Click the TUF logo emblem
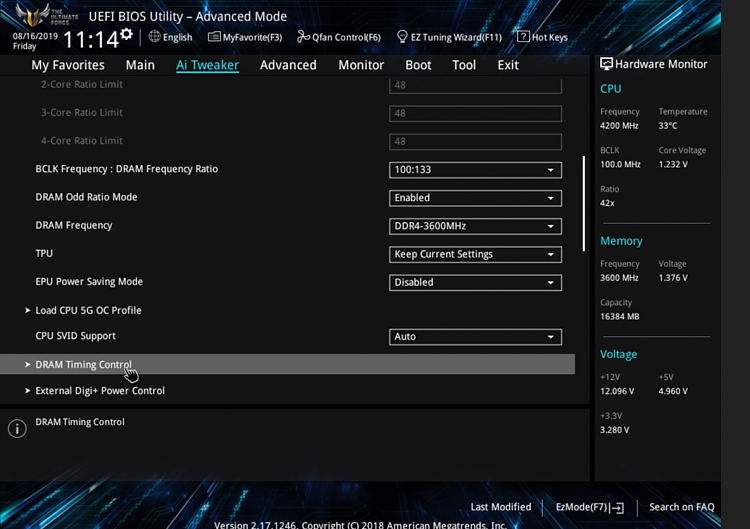The width and height of the screenshot is (750, 529). [32, 15]
